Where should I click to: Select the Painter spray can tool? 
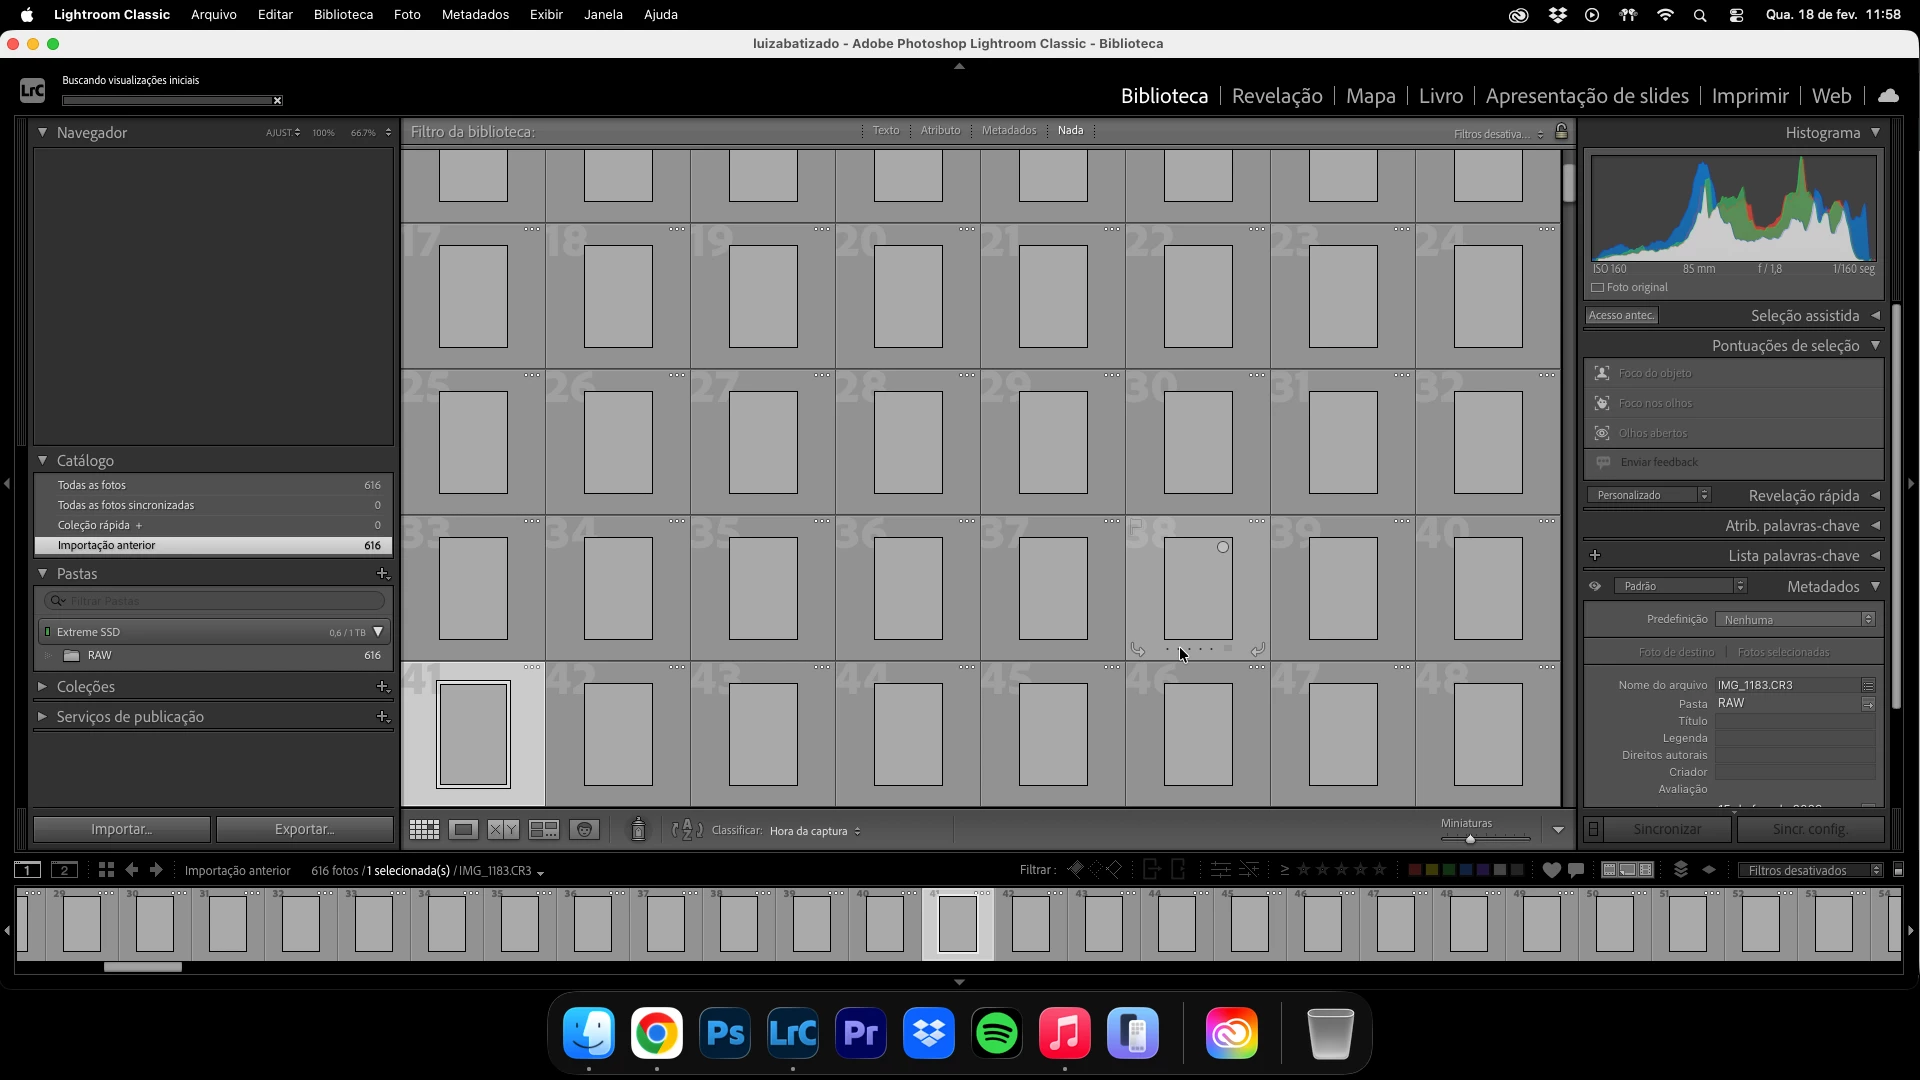[638, 830]
